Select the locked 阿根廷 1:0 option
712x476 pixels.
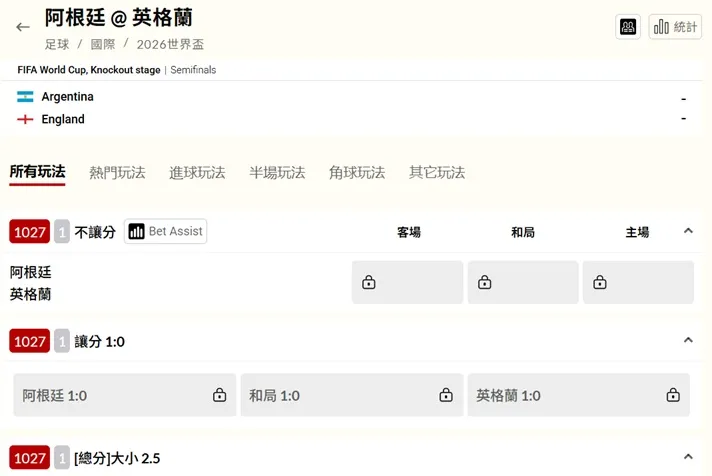125,395
